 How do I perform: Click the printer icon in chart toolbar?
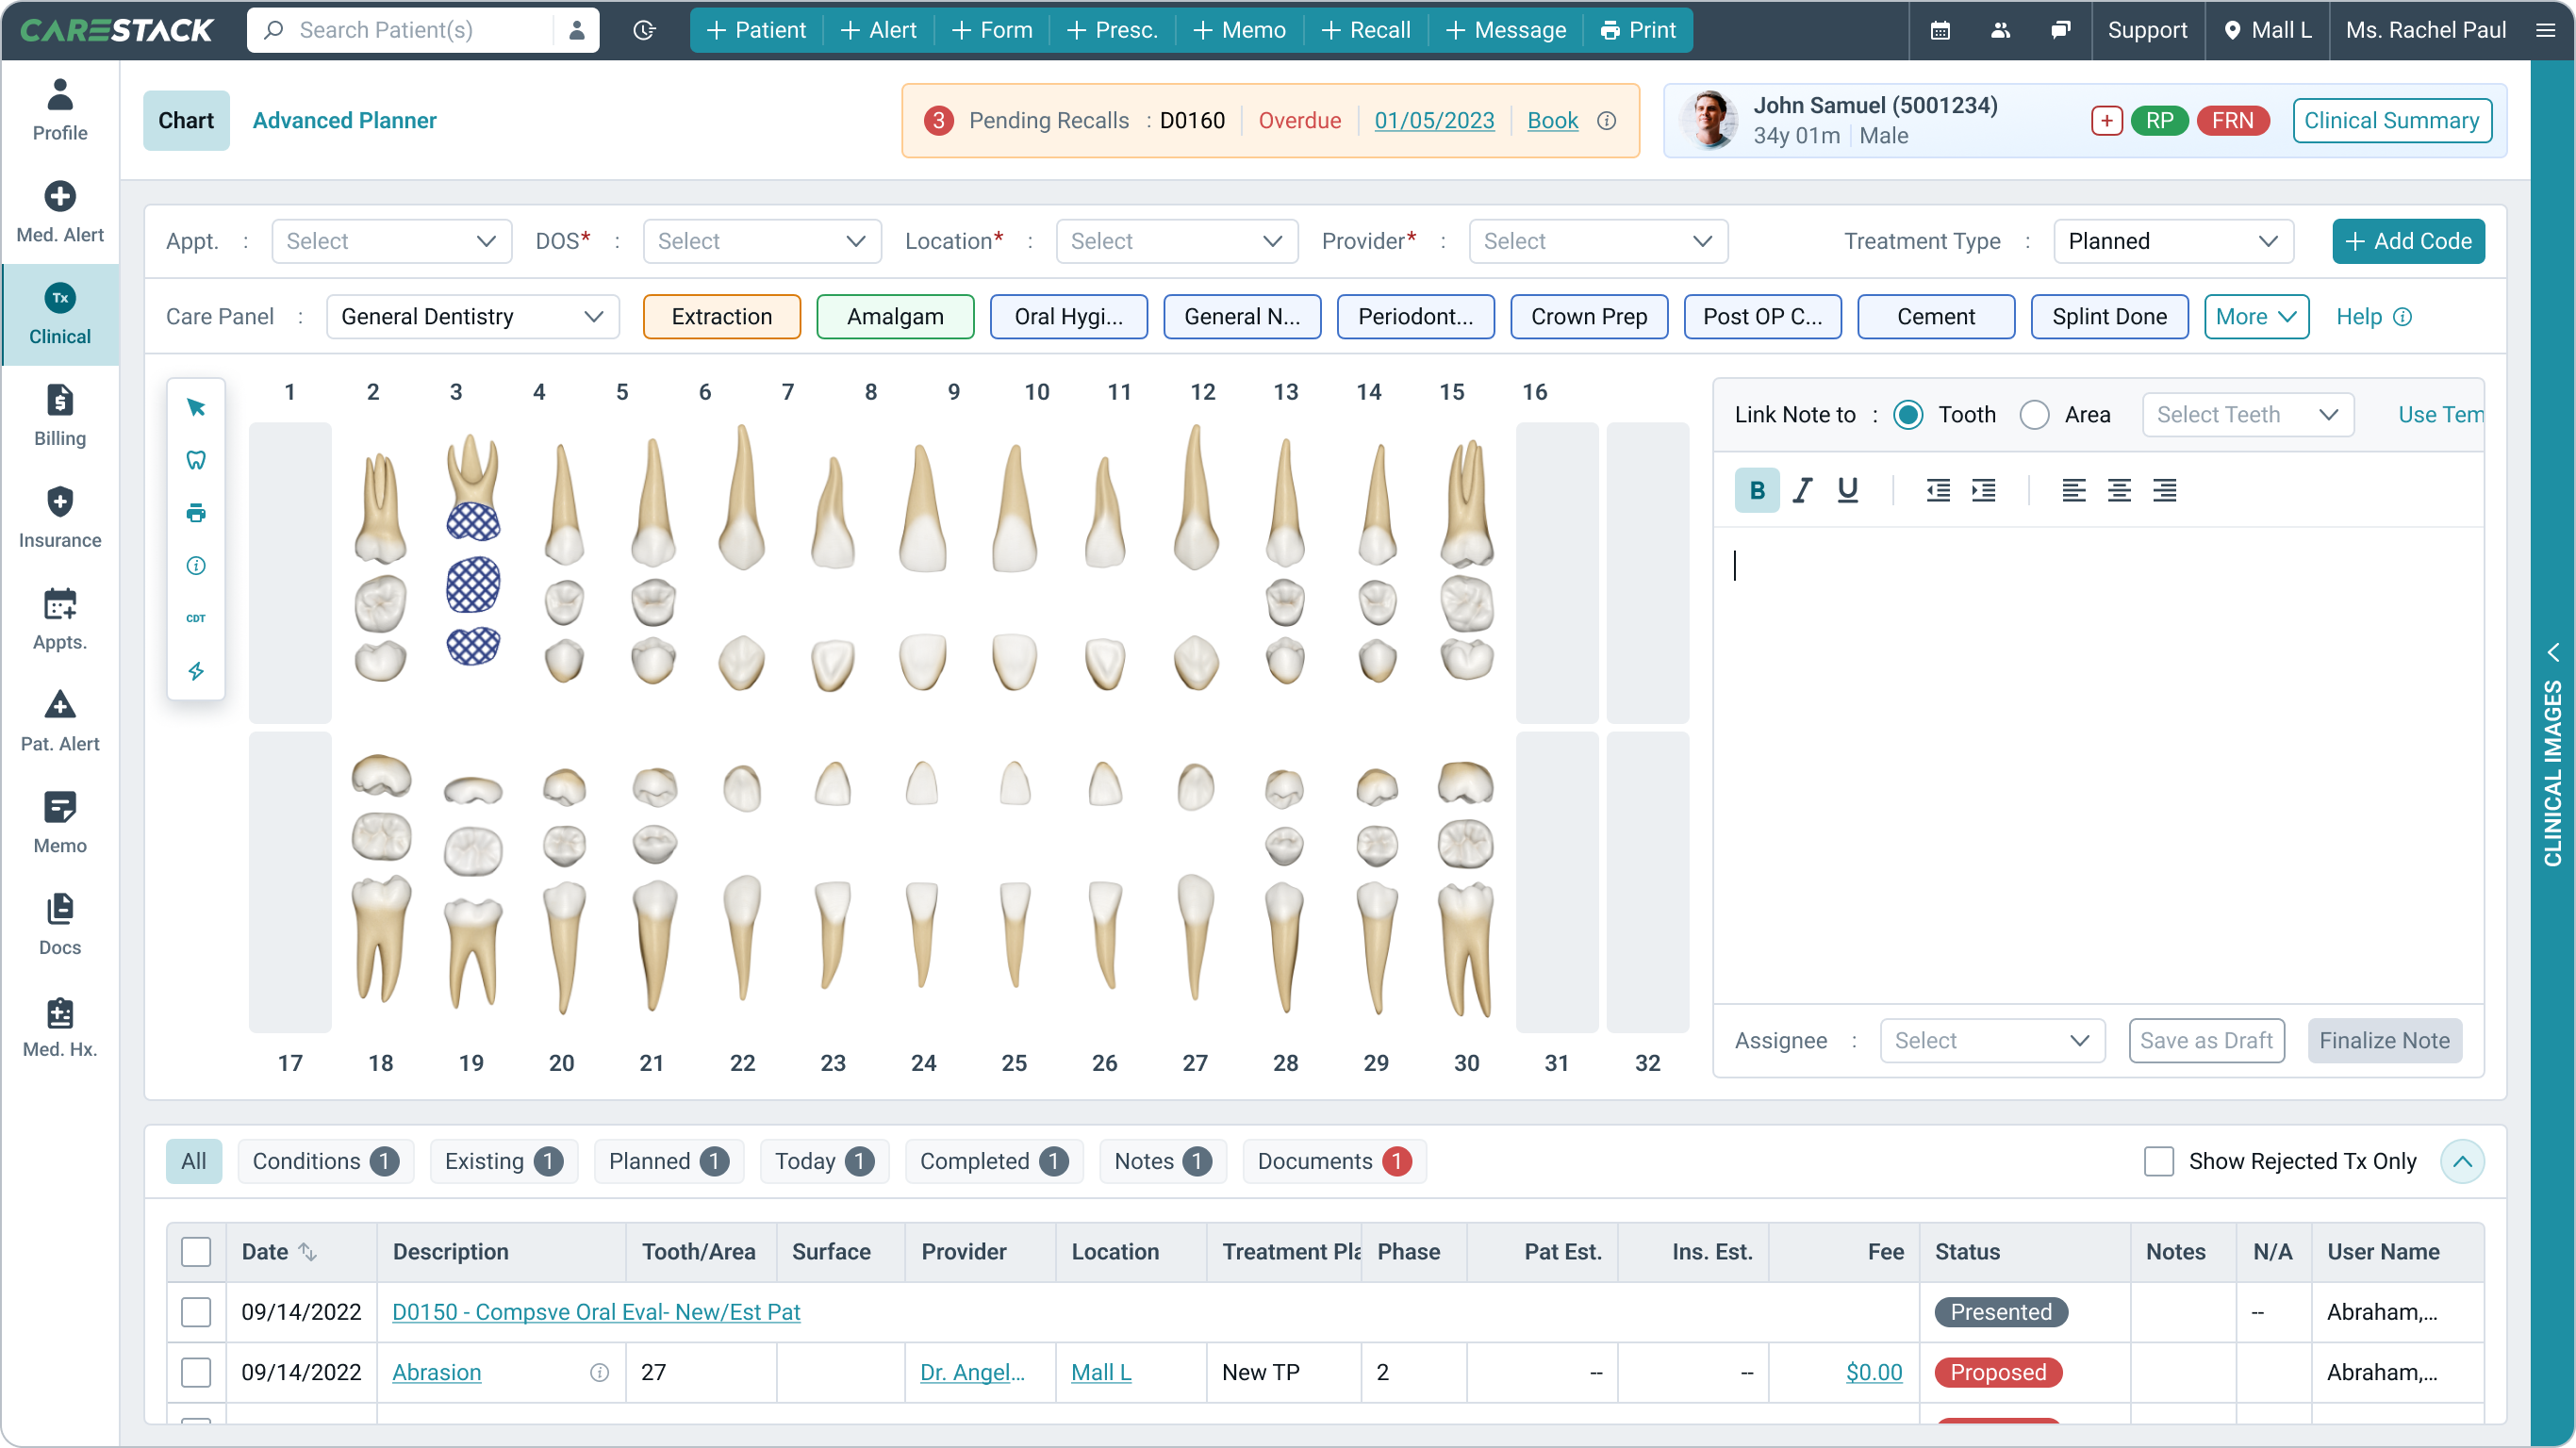196,513
